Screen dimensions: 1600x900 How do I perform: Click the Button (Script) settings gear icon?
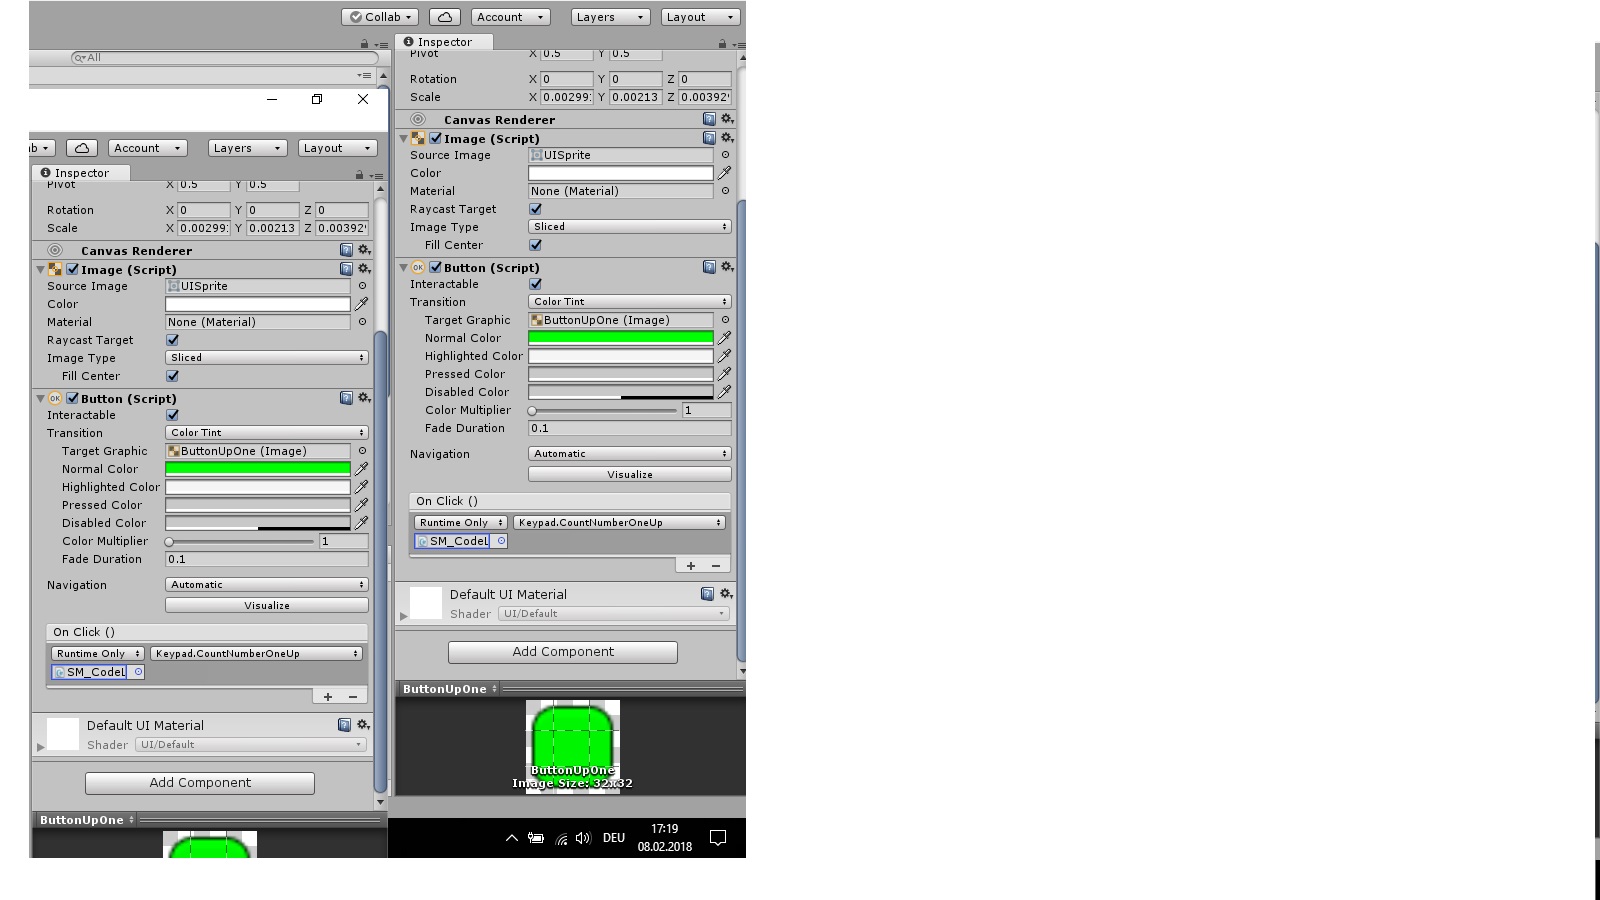(x=727, y=267)
